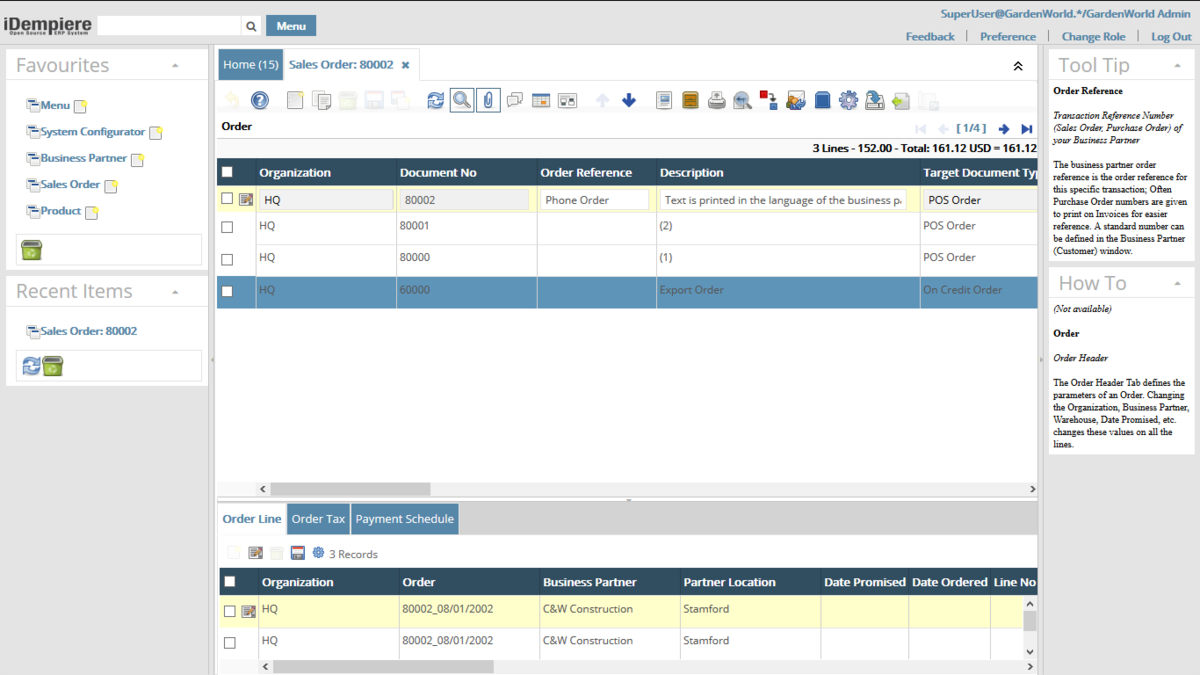This screenshot has width=1200, height=675.
Task: Check the box for order 80001 row
Action: 227,227
